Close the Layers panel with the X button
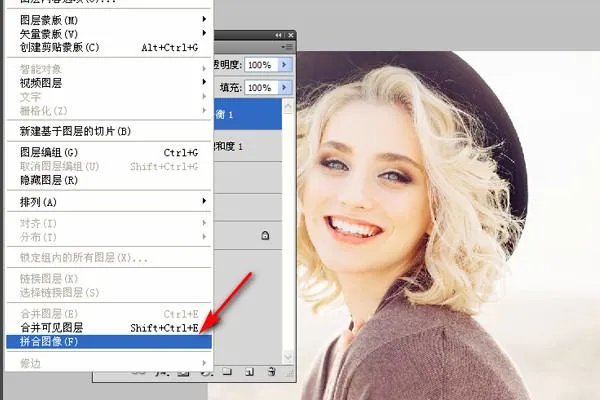This screenshot has height=400, width=600. point(291,35)
